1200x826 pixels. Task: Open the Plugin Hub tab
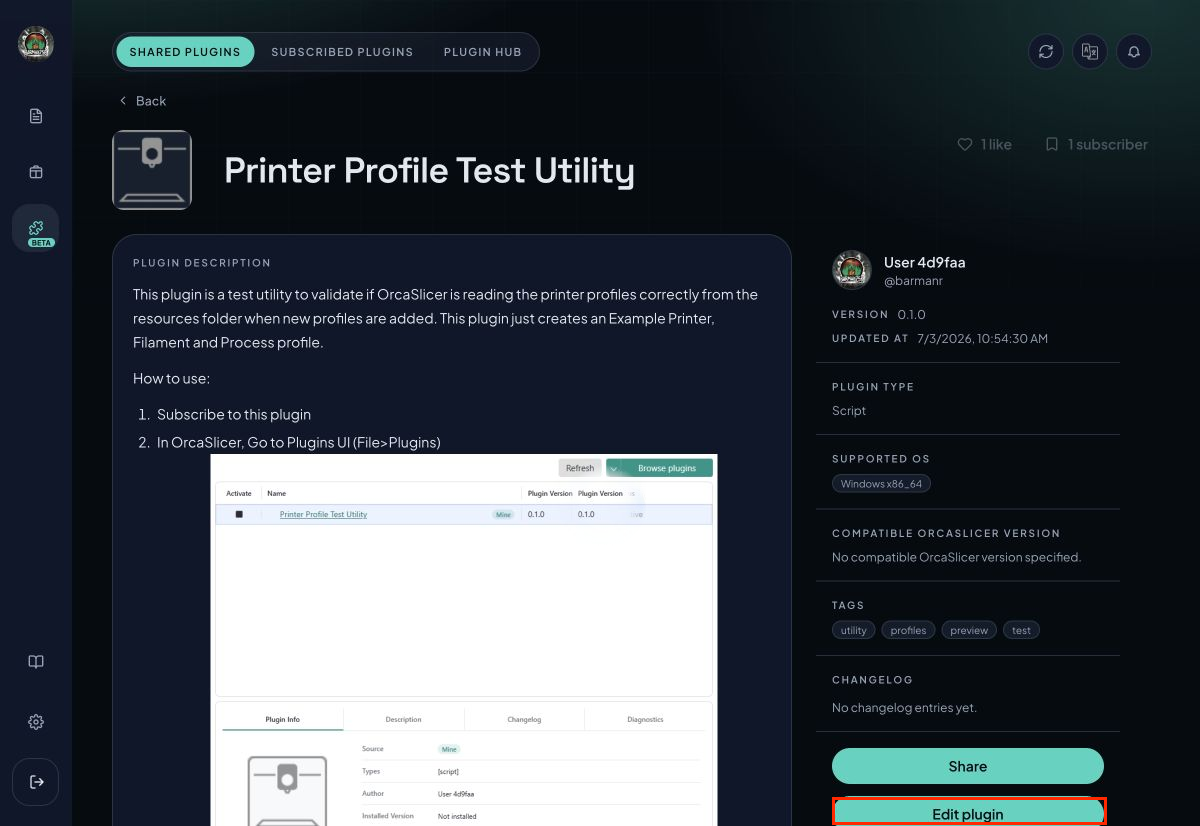483,52
